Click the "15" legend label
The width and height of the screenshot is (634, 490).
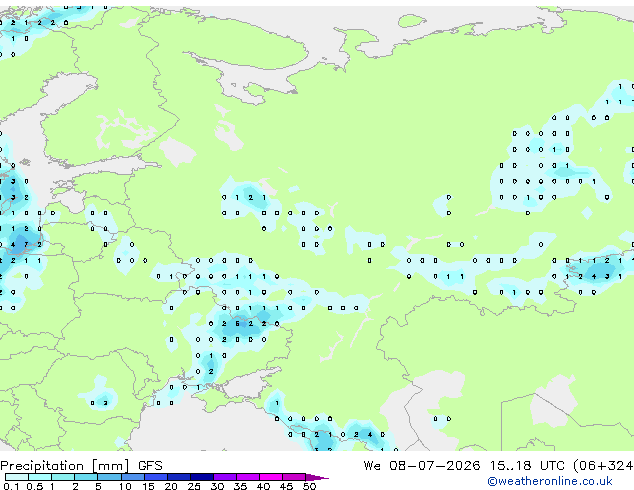[x=148, y=486]
